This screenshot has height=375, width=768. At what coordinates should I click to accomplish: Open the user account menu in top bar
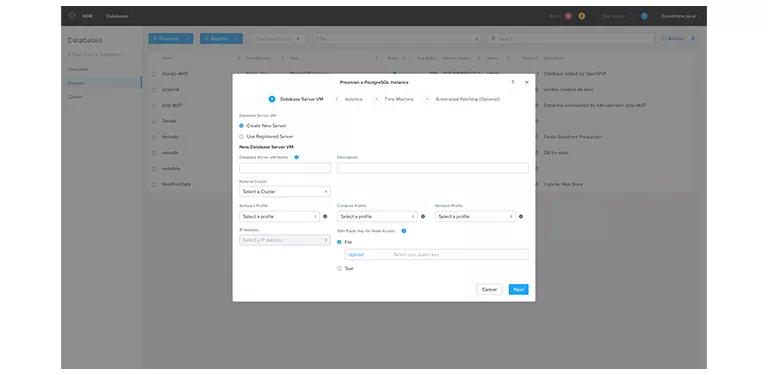click(680, 16)
